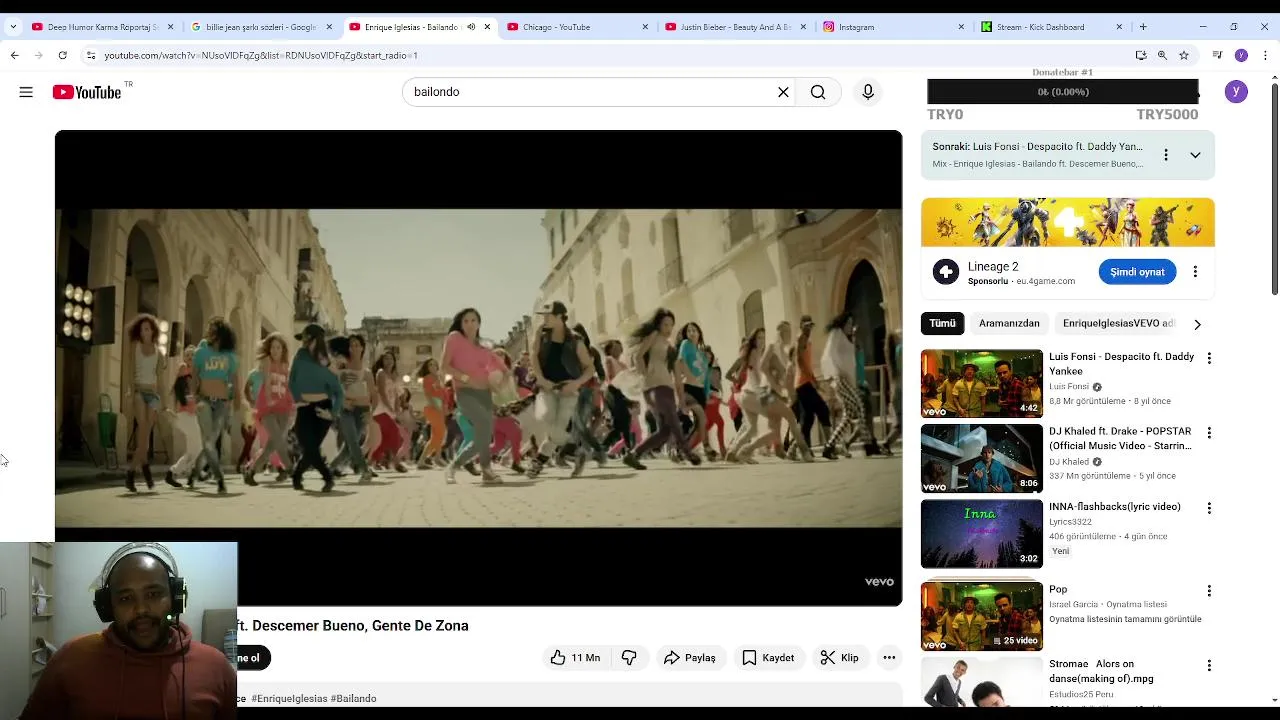
Task: Start voice search with the microphone
Action: click(x=868, y=92)
